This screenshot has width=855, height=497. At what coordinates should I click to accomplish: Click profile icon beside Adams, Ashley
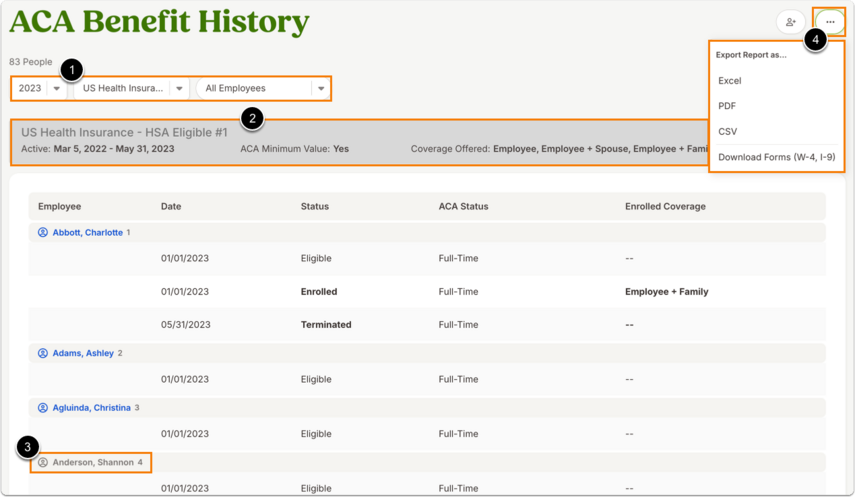(43, 353)
